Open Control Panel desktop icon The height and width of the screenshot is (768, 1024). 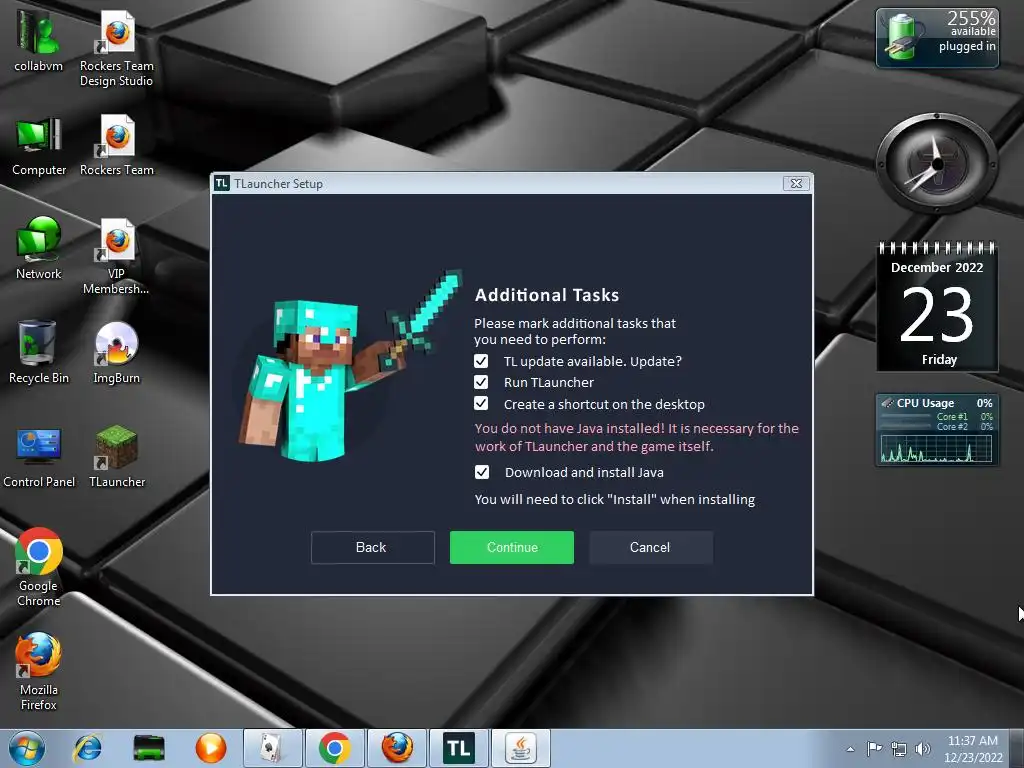point(39,457)
